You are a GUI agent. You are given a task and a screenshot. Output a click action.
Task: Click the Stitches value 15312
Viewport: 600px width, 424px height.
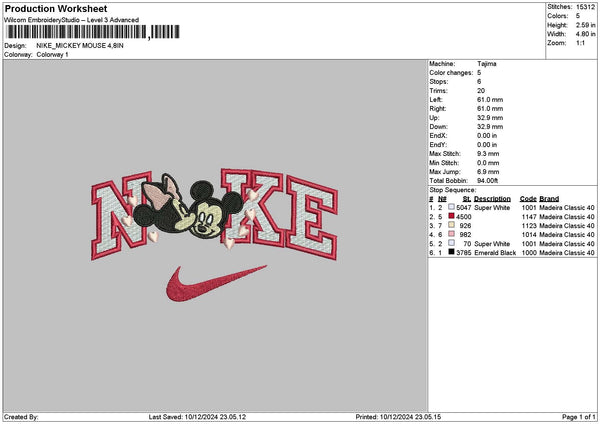[x=585, y=7]
